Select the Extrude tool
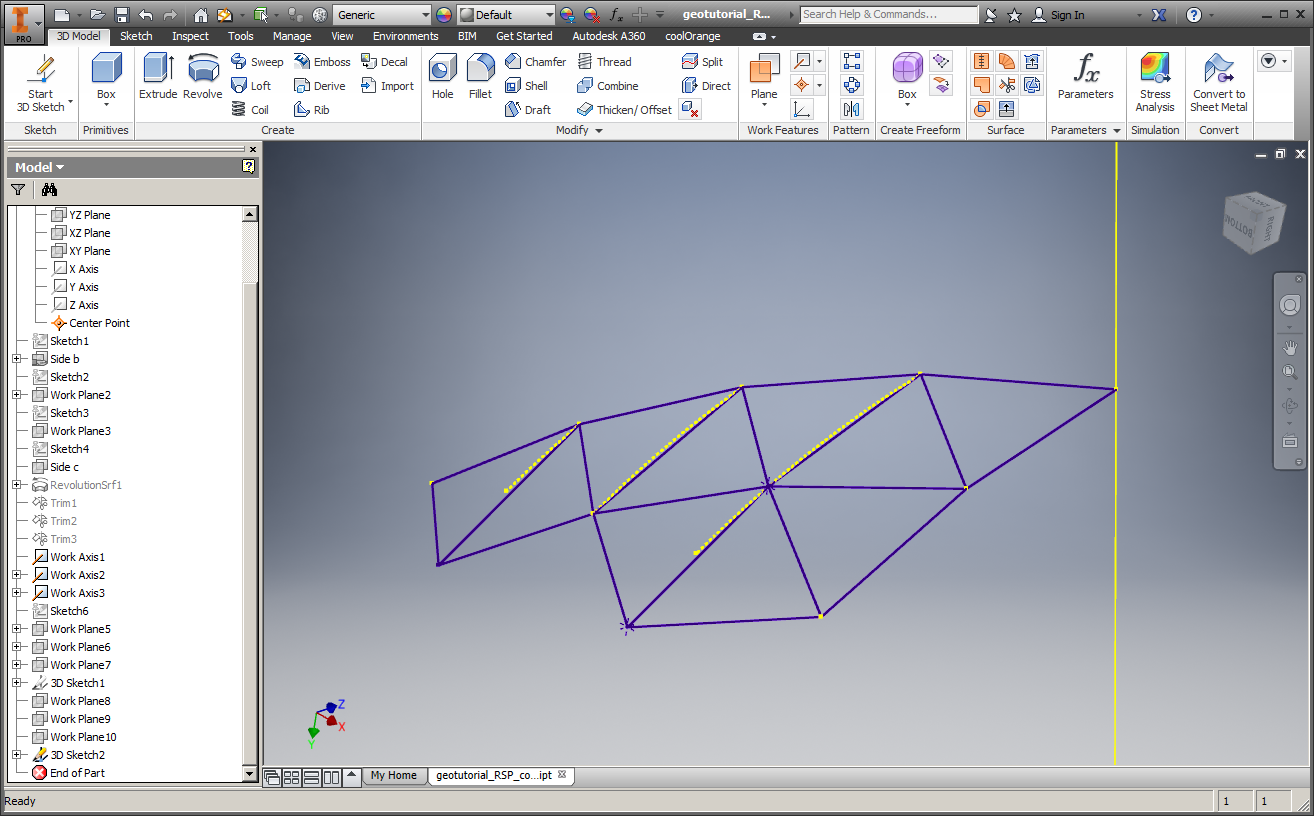Screen dimensions: 1314x816 click(158, 77)
